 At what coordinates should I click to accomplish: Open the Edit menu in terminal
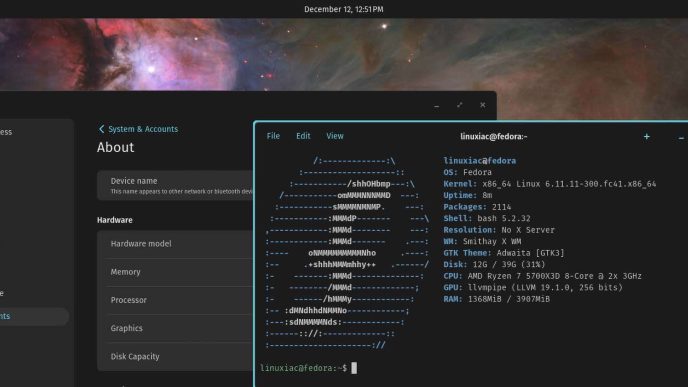303,136
